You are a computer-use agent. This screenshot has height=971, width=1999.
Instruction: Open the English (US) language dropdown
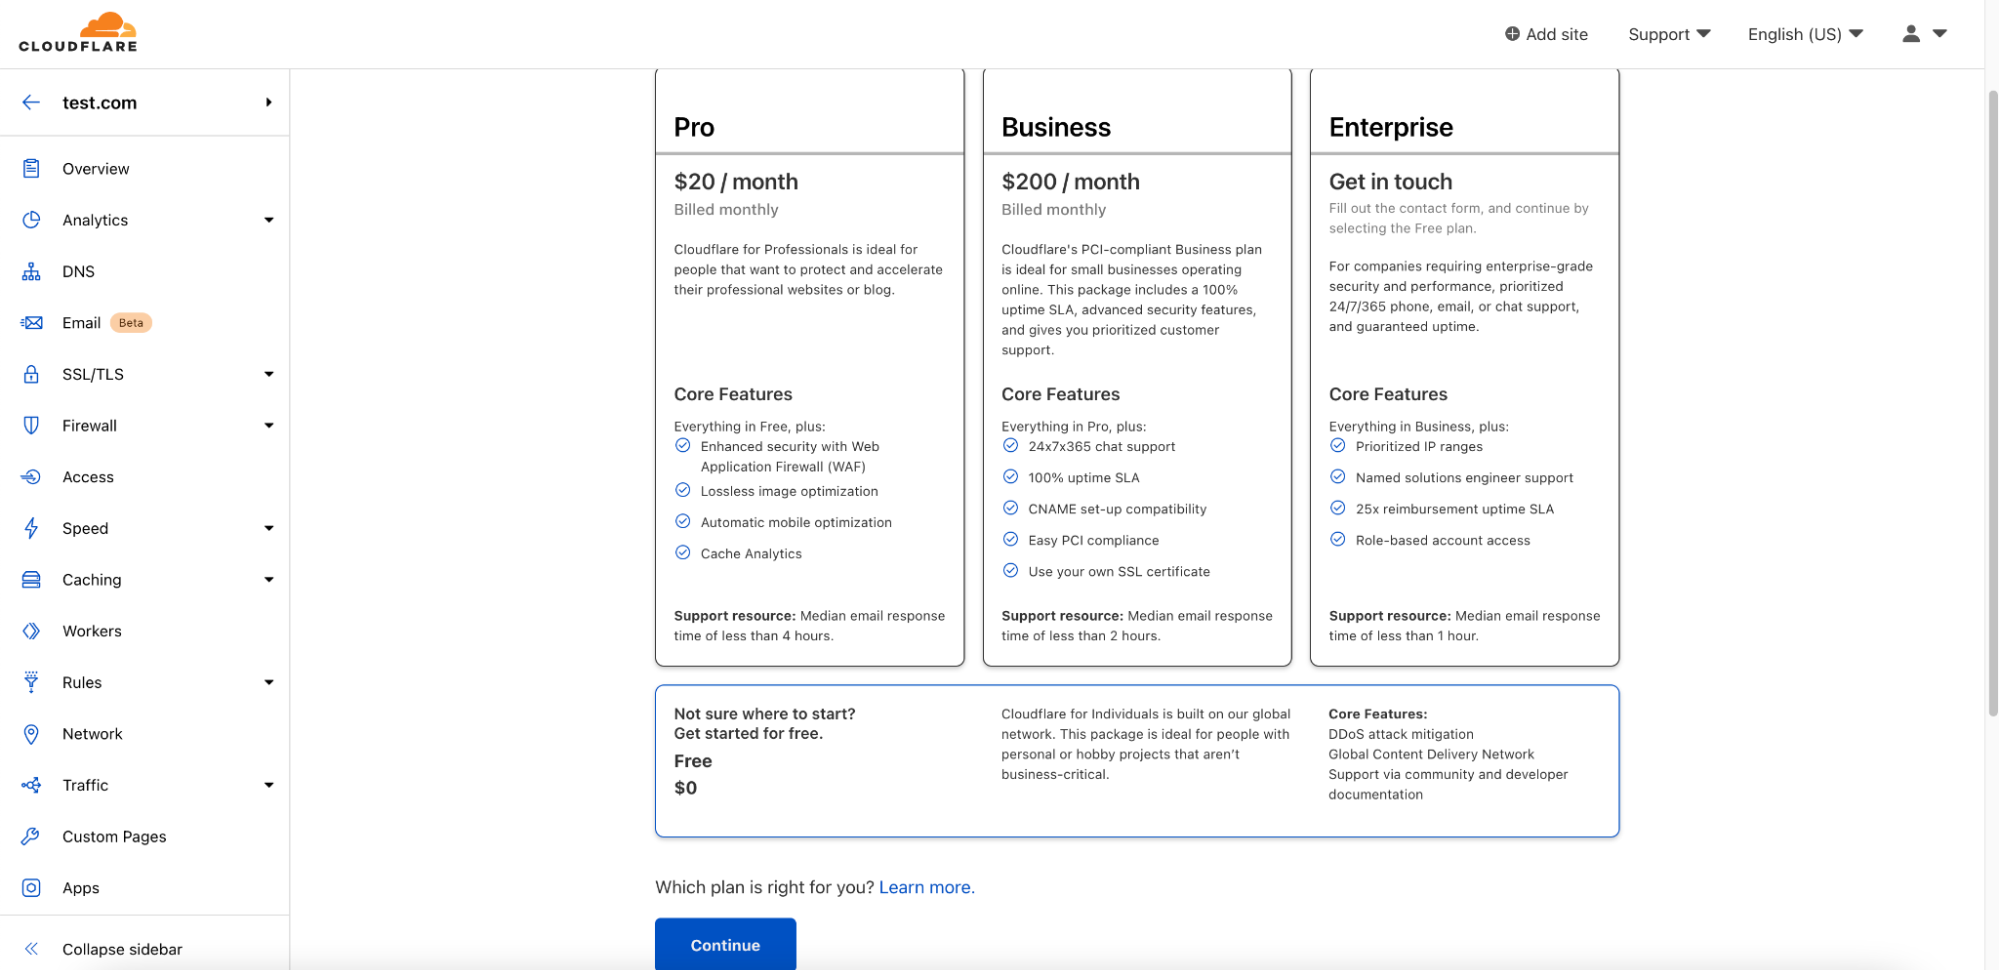point(1806,34)
